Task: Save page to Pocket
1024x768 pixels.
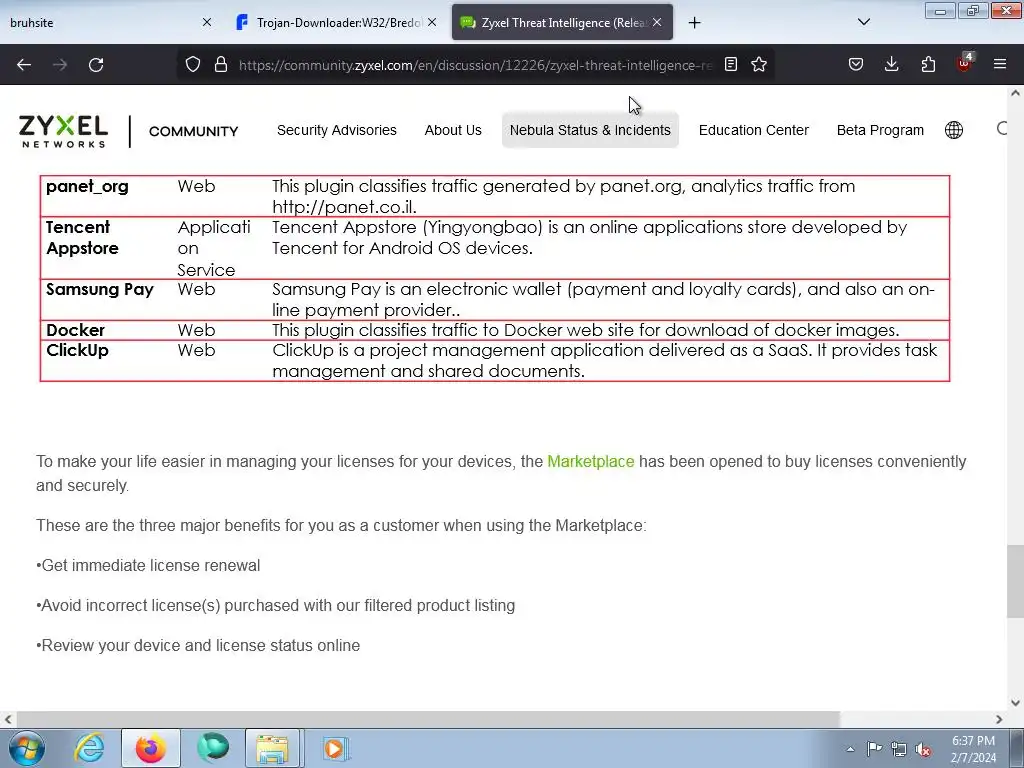Action: (856, 65)
